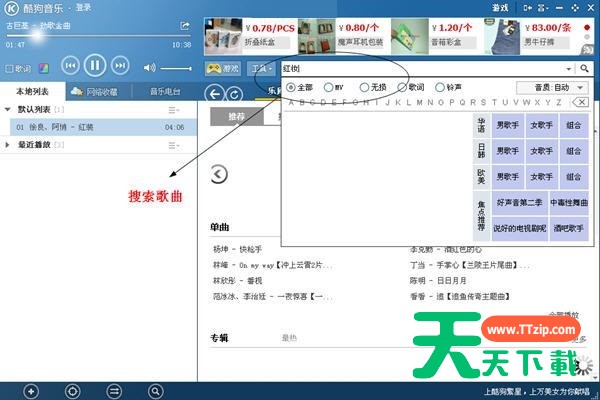Viewport: 600px width, 400px height.
Task: Open 好声音第二季 recommendation
Action: [x=520, y=202]
